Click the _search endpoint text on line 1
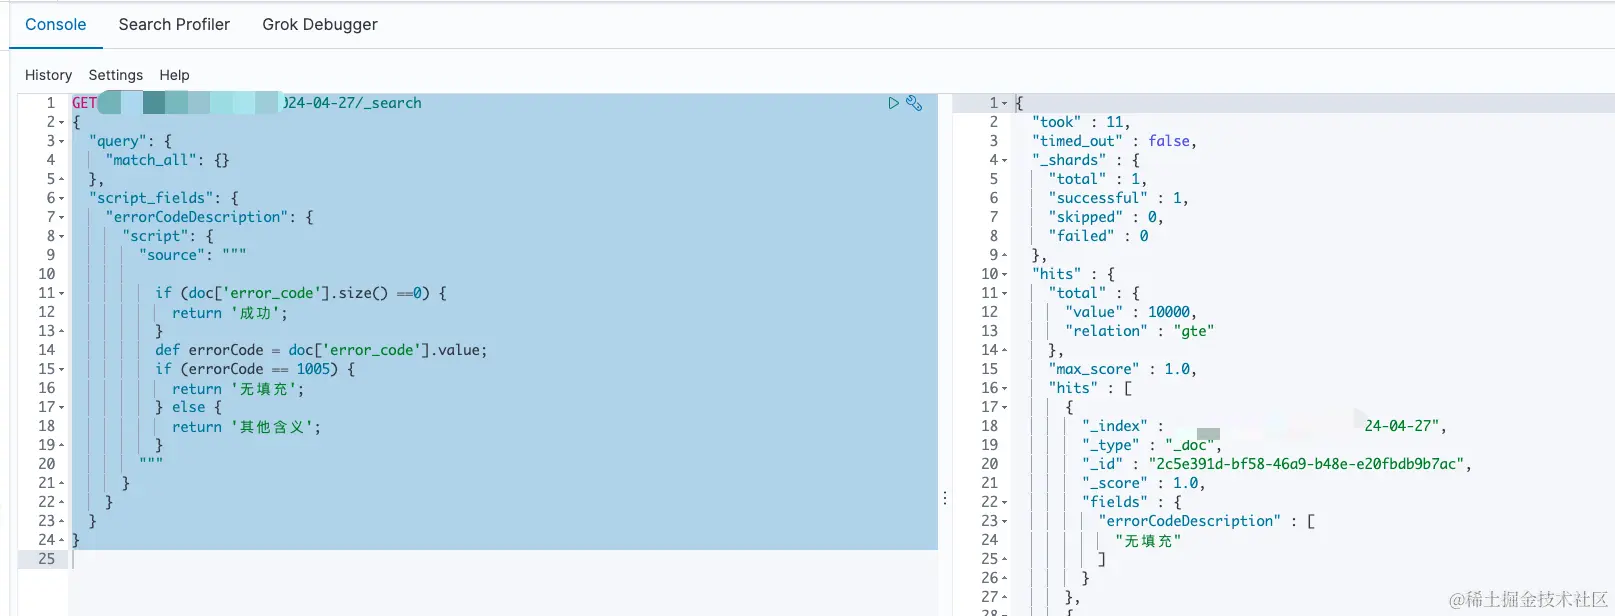Screen dimensions: 1615x616 [392, 103]
